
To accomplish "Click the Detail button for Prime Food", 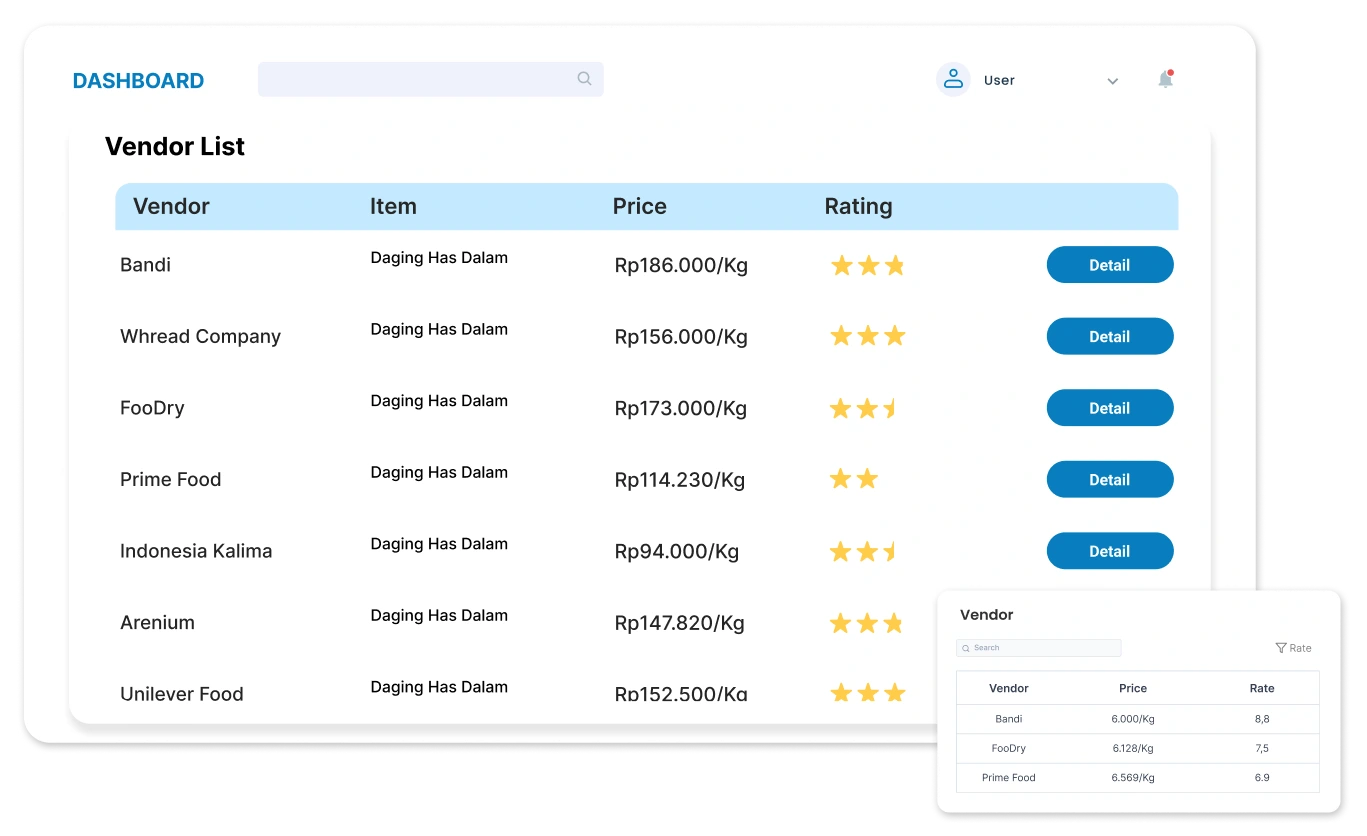I will coord(1109,480).
